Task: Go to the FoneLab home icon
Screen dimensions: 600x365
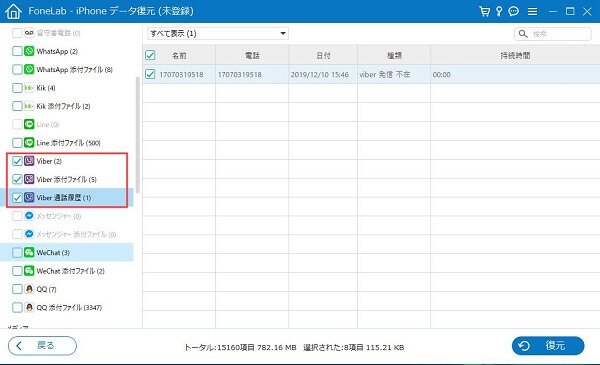Action: pyautogui.click(x=13, y=11)
